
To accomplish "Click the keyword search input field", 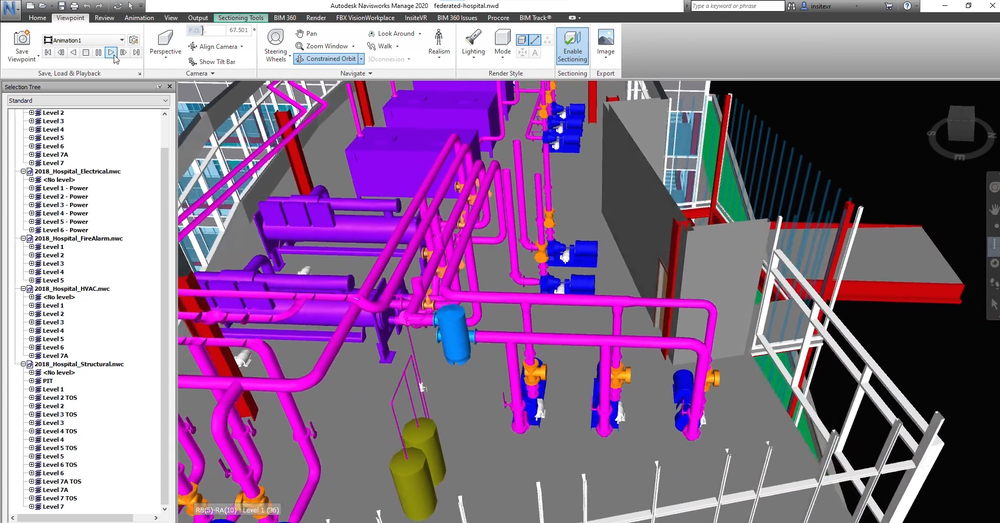I will click(x=737, y=6).
